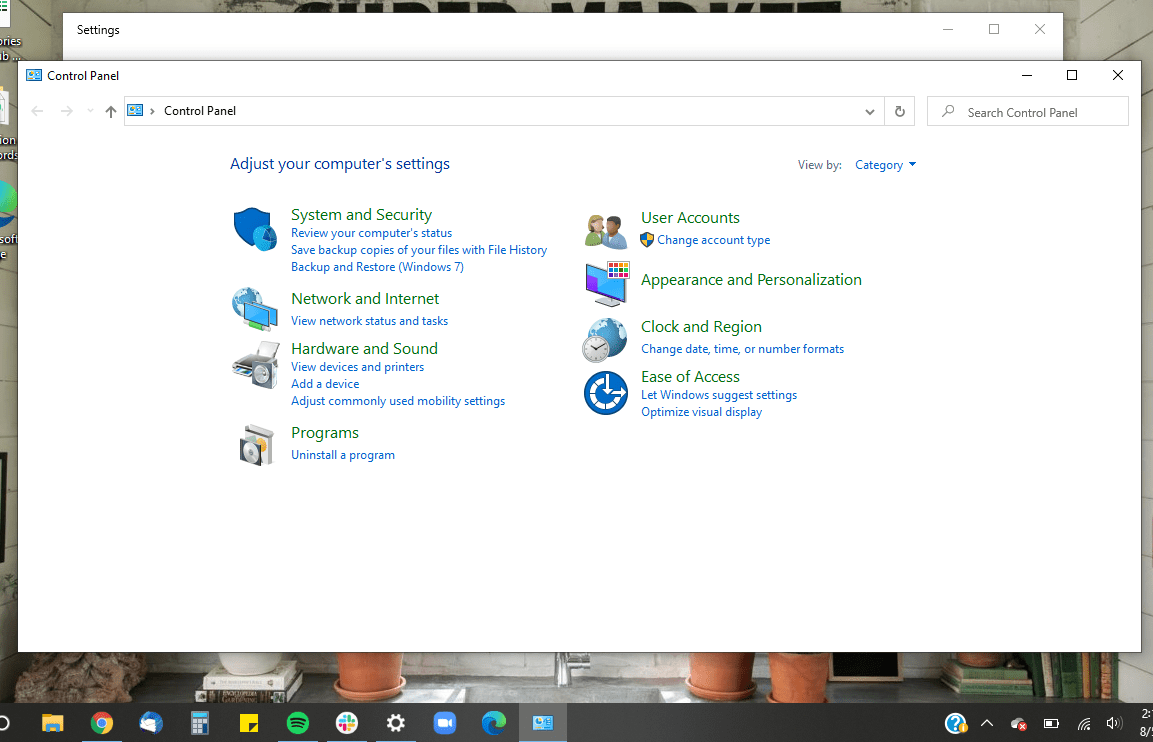Click the Hardware and Sound printer icon
This screenshot has width=1153, height=742.
[x=255, y=364]
